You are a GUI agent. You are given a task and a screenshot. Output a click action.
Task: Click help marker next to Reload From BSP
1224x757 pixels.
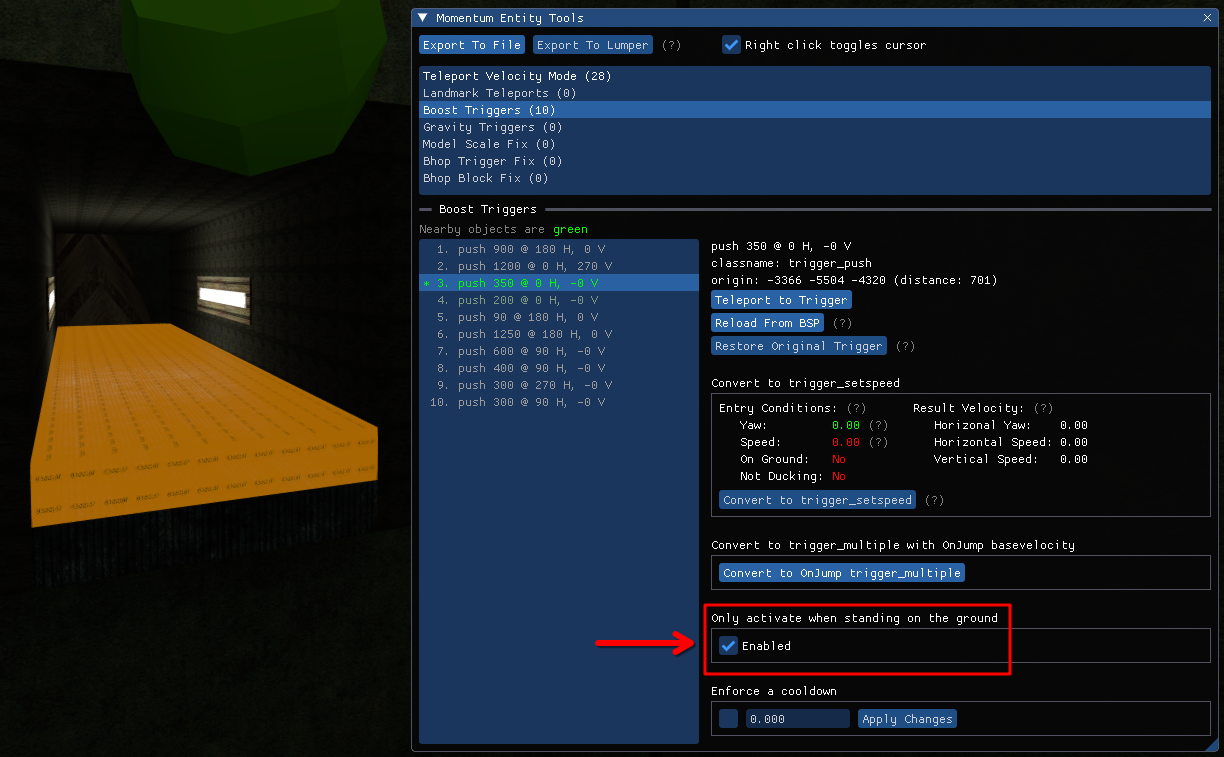[x=842, y=323]
